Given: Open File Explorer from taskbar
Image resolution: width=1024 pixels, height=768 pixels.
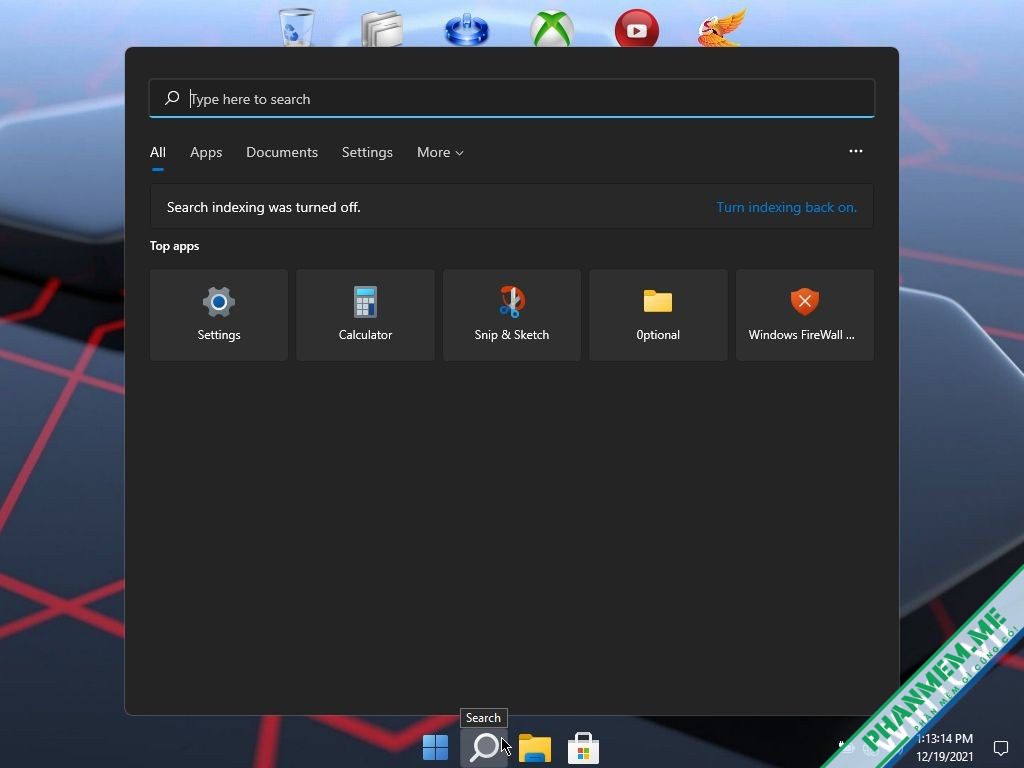Looking at the screenshot, I should pyautogui.click(x=535, y=748).
